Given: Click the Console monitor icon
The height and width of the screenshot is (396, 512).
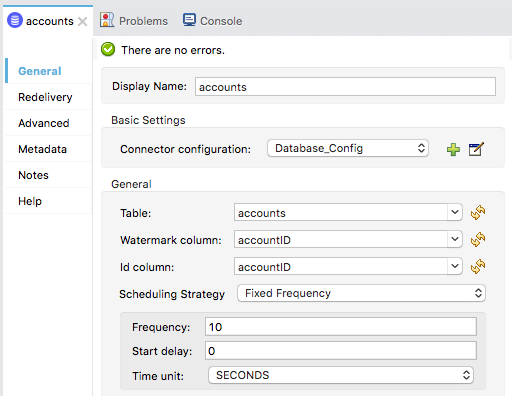Looking at the screenshot, I should [x=189, y=20].
